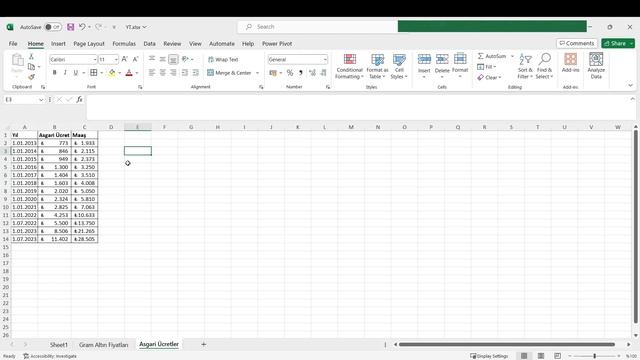Toggle Wrap Text
This screenshot has width=640, height=360.
[223, 60]
